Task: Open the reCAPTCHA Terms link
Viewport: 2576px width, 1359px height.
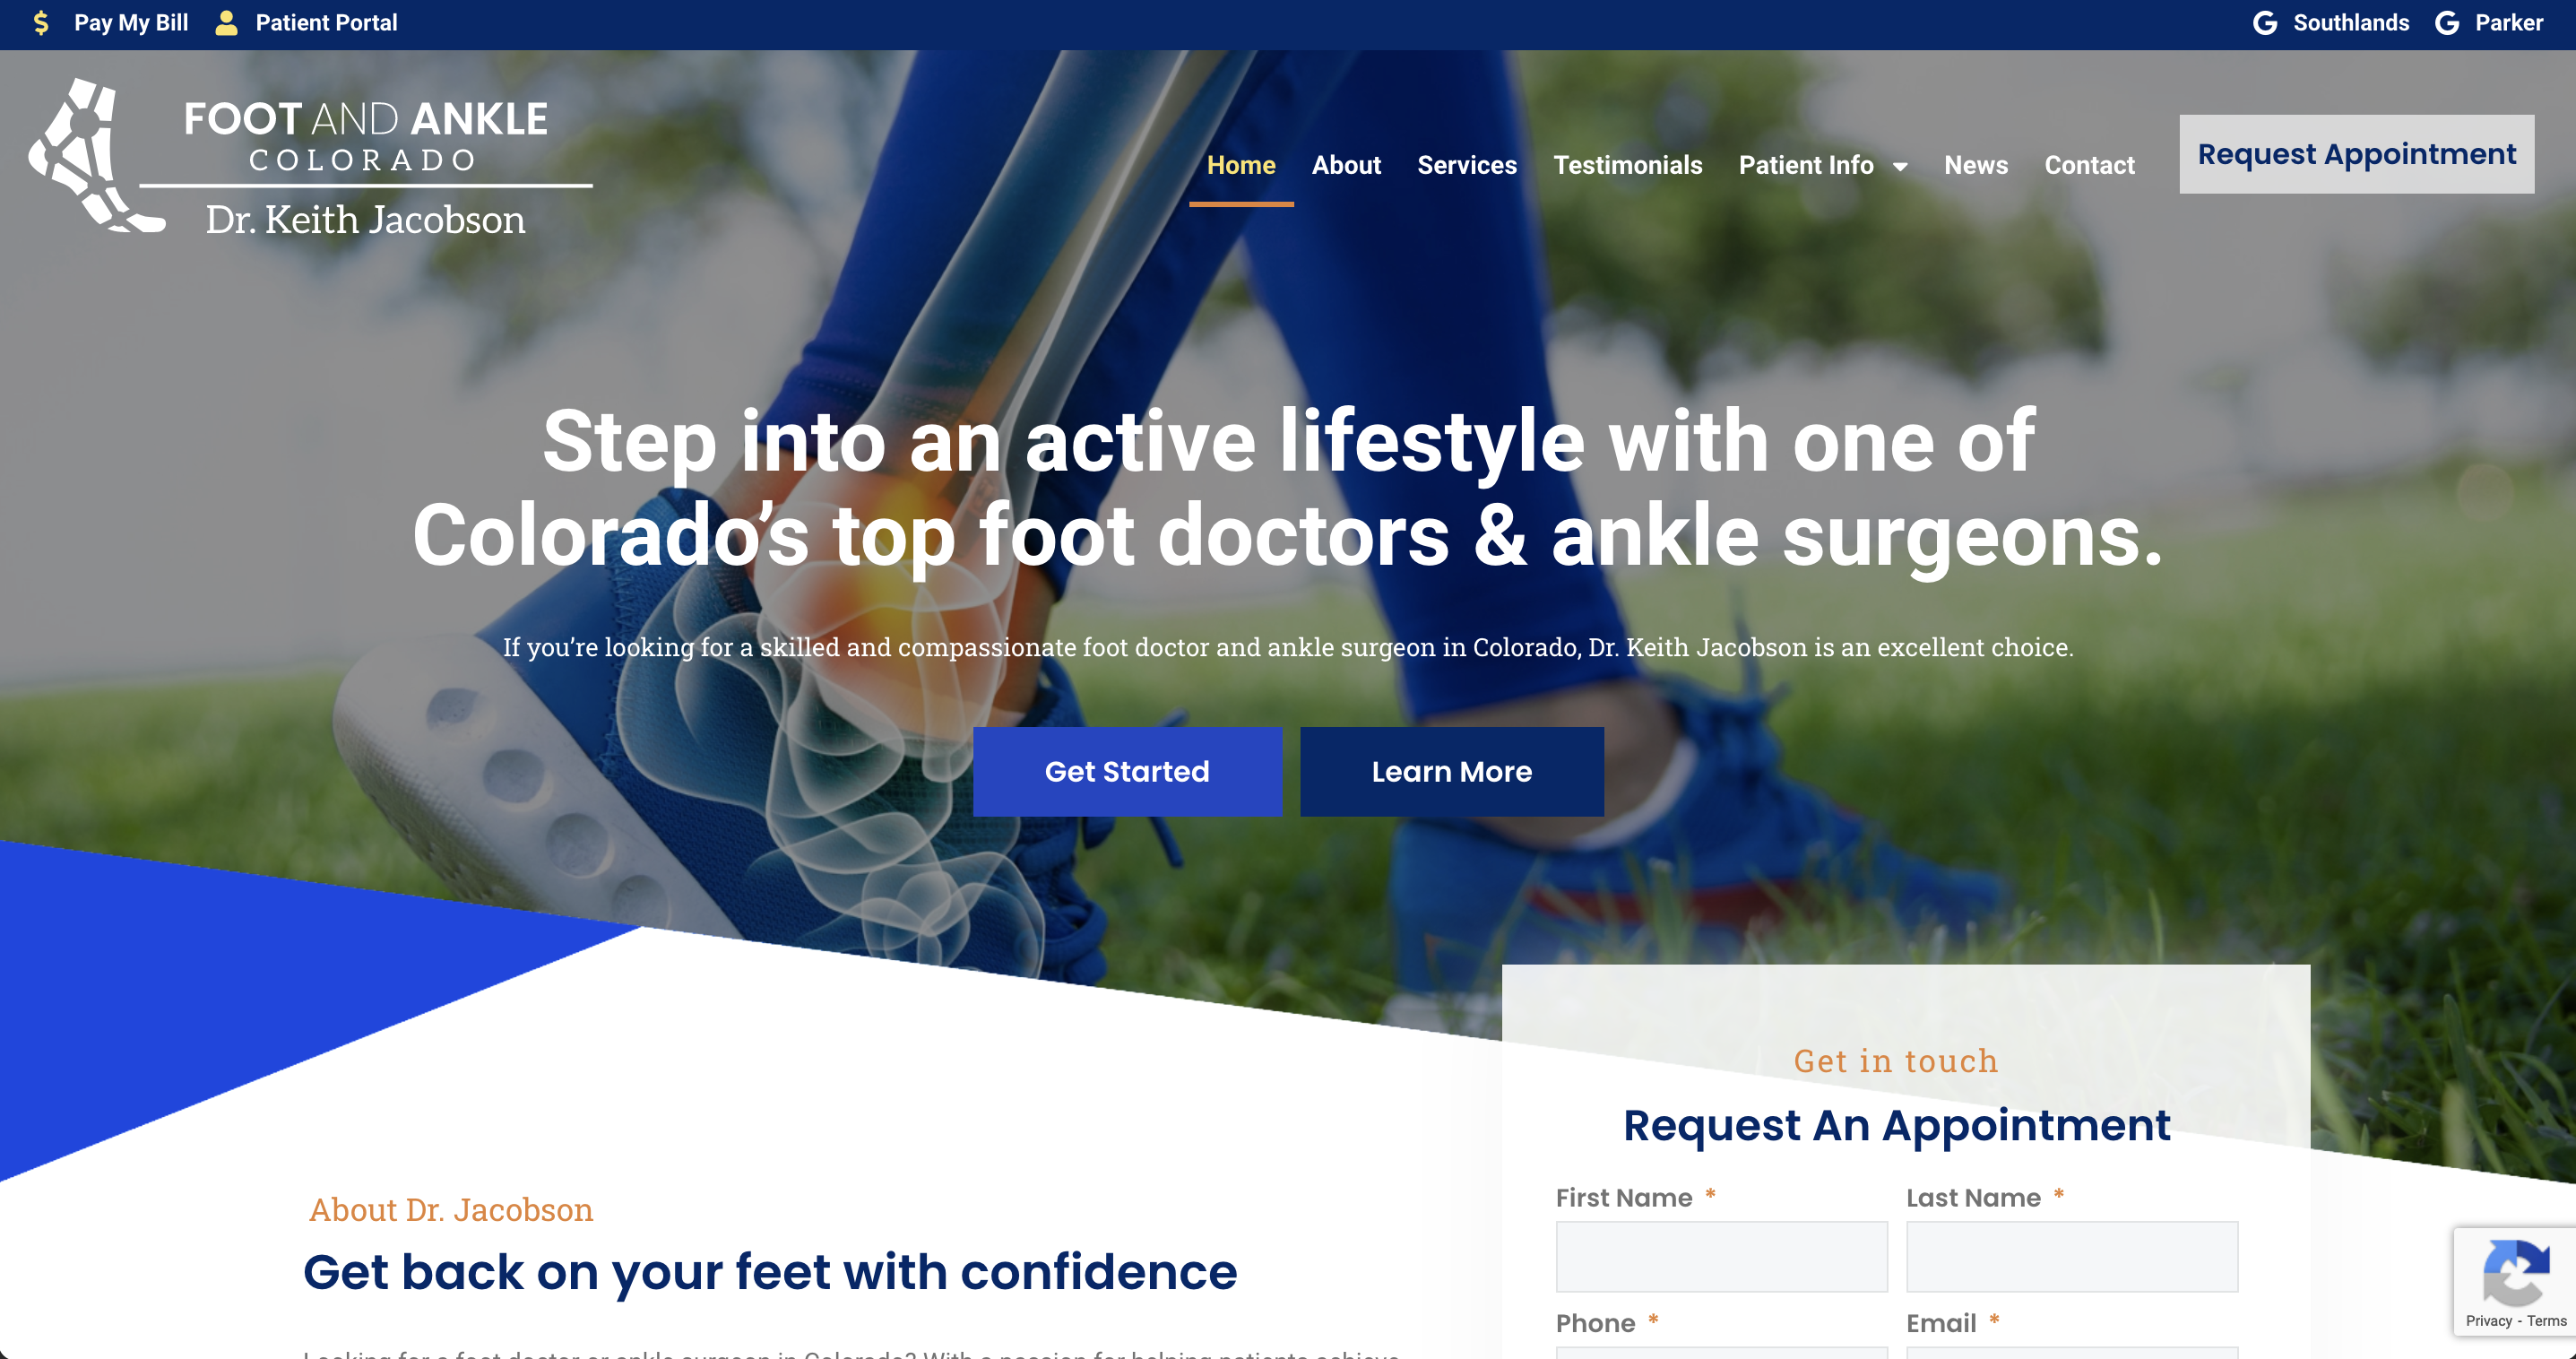Action: (x=2546, y=1321)
